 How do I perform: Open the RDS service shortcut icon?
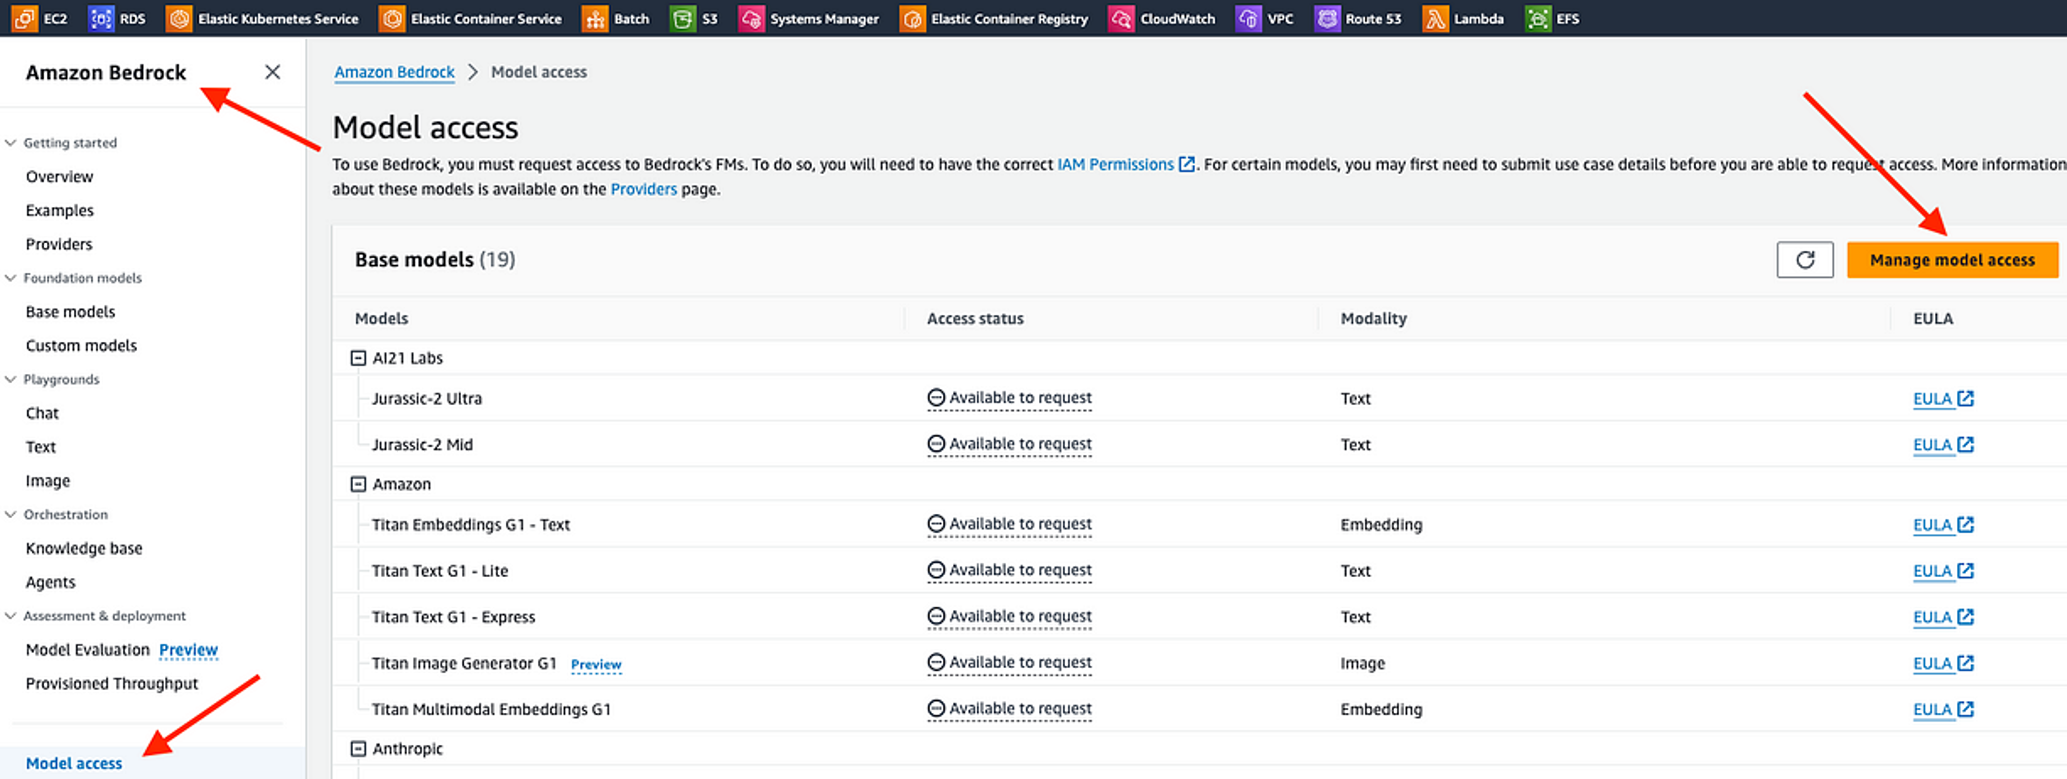click(x=101, y=18)
